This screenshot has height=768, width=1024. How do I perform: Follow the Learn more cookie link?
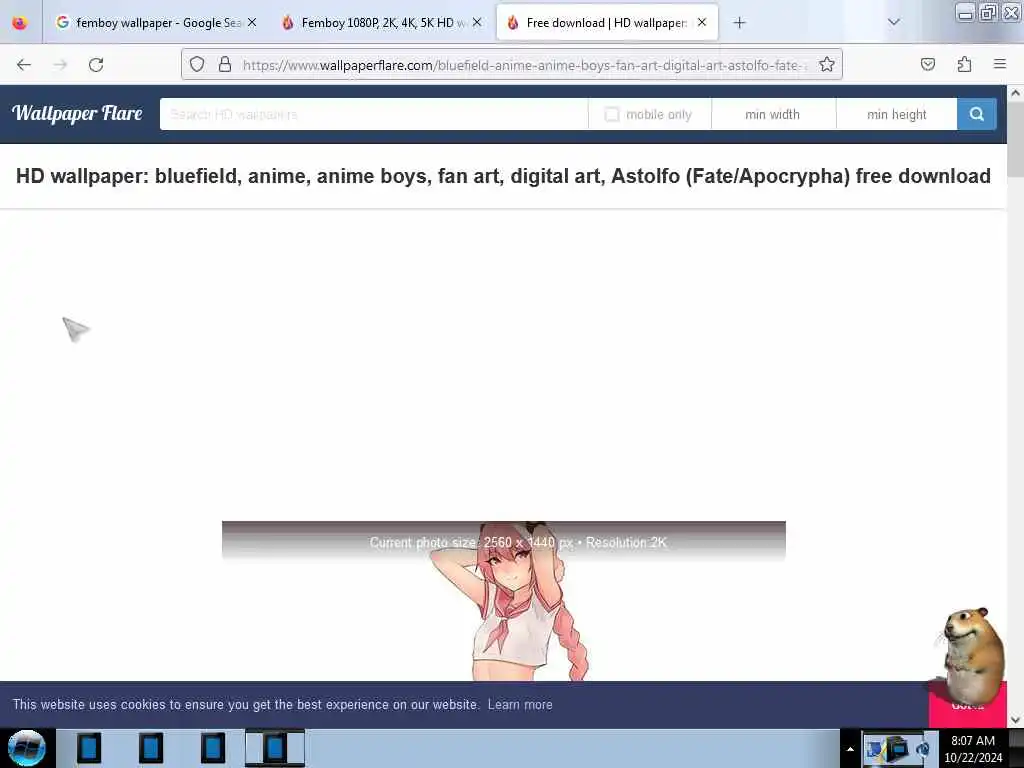[520, 705]
